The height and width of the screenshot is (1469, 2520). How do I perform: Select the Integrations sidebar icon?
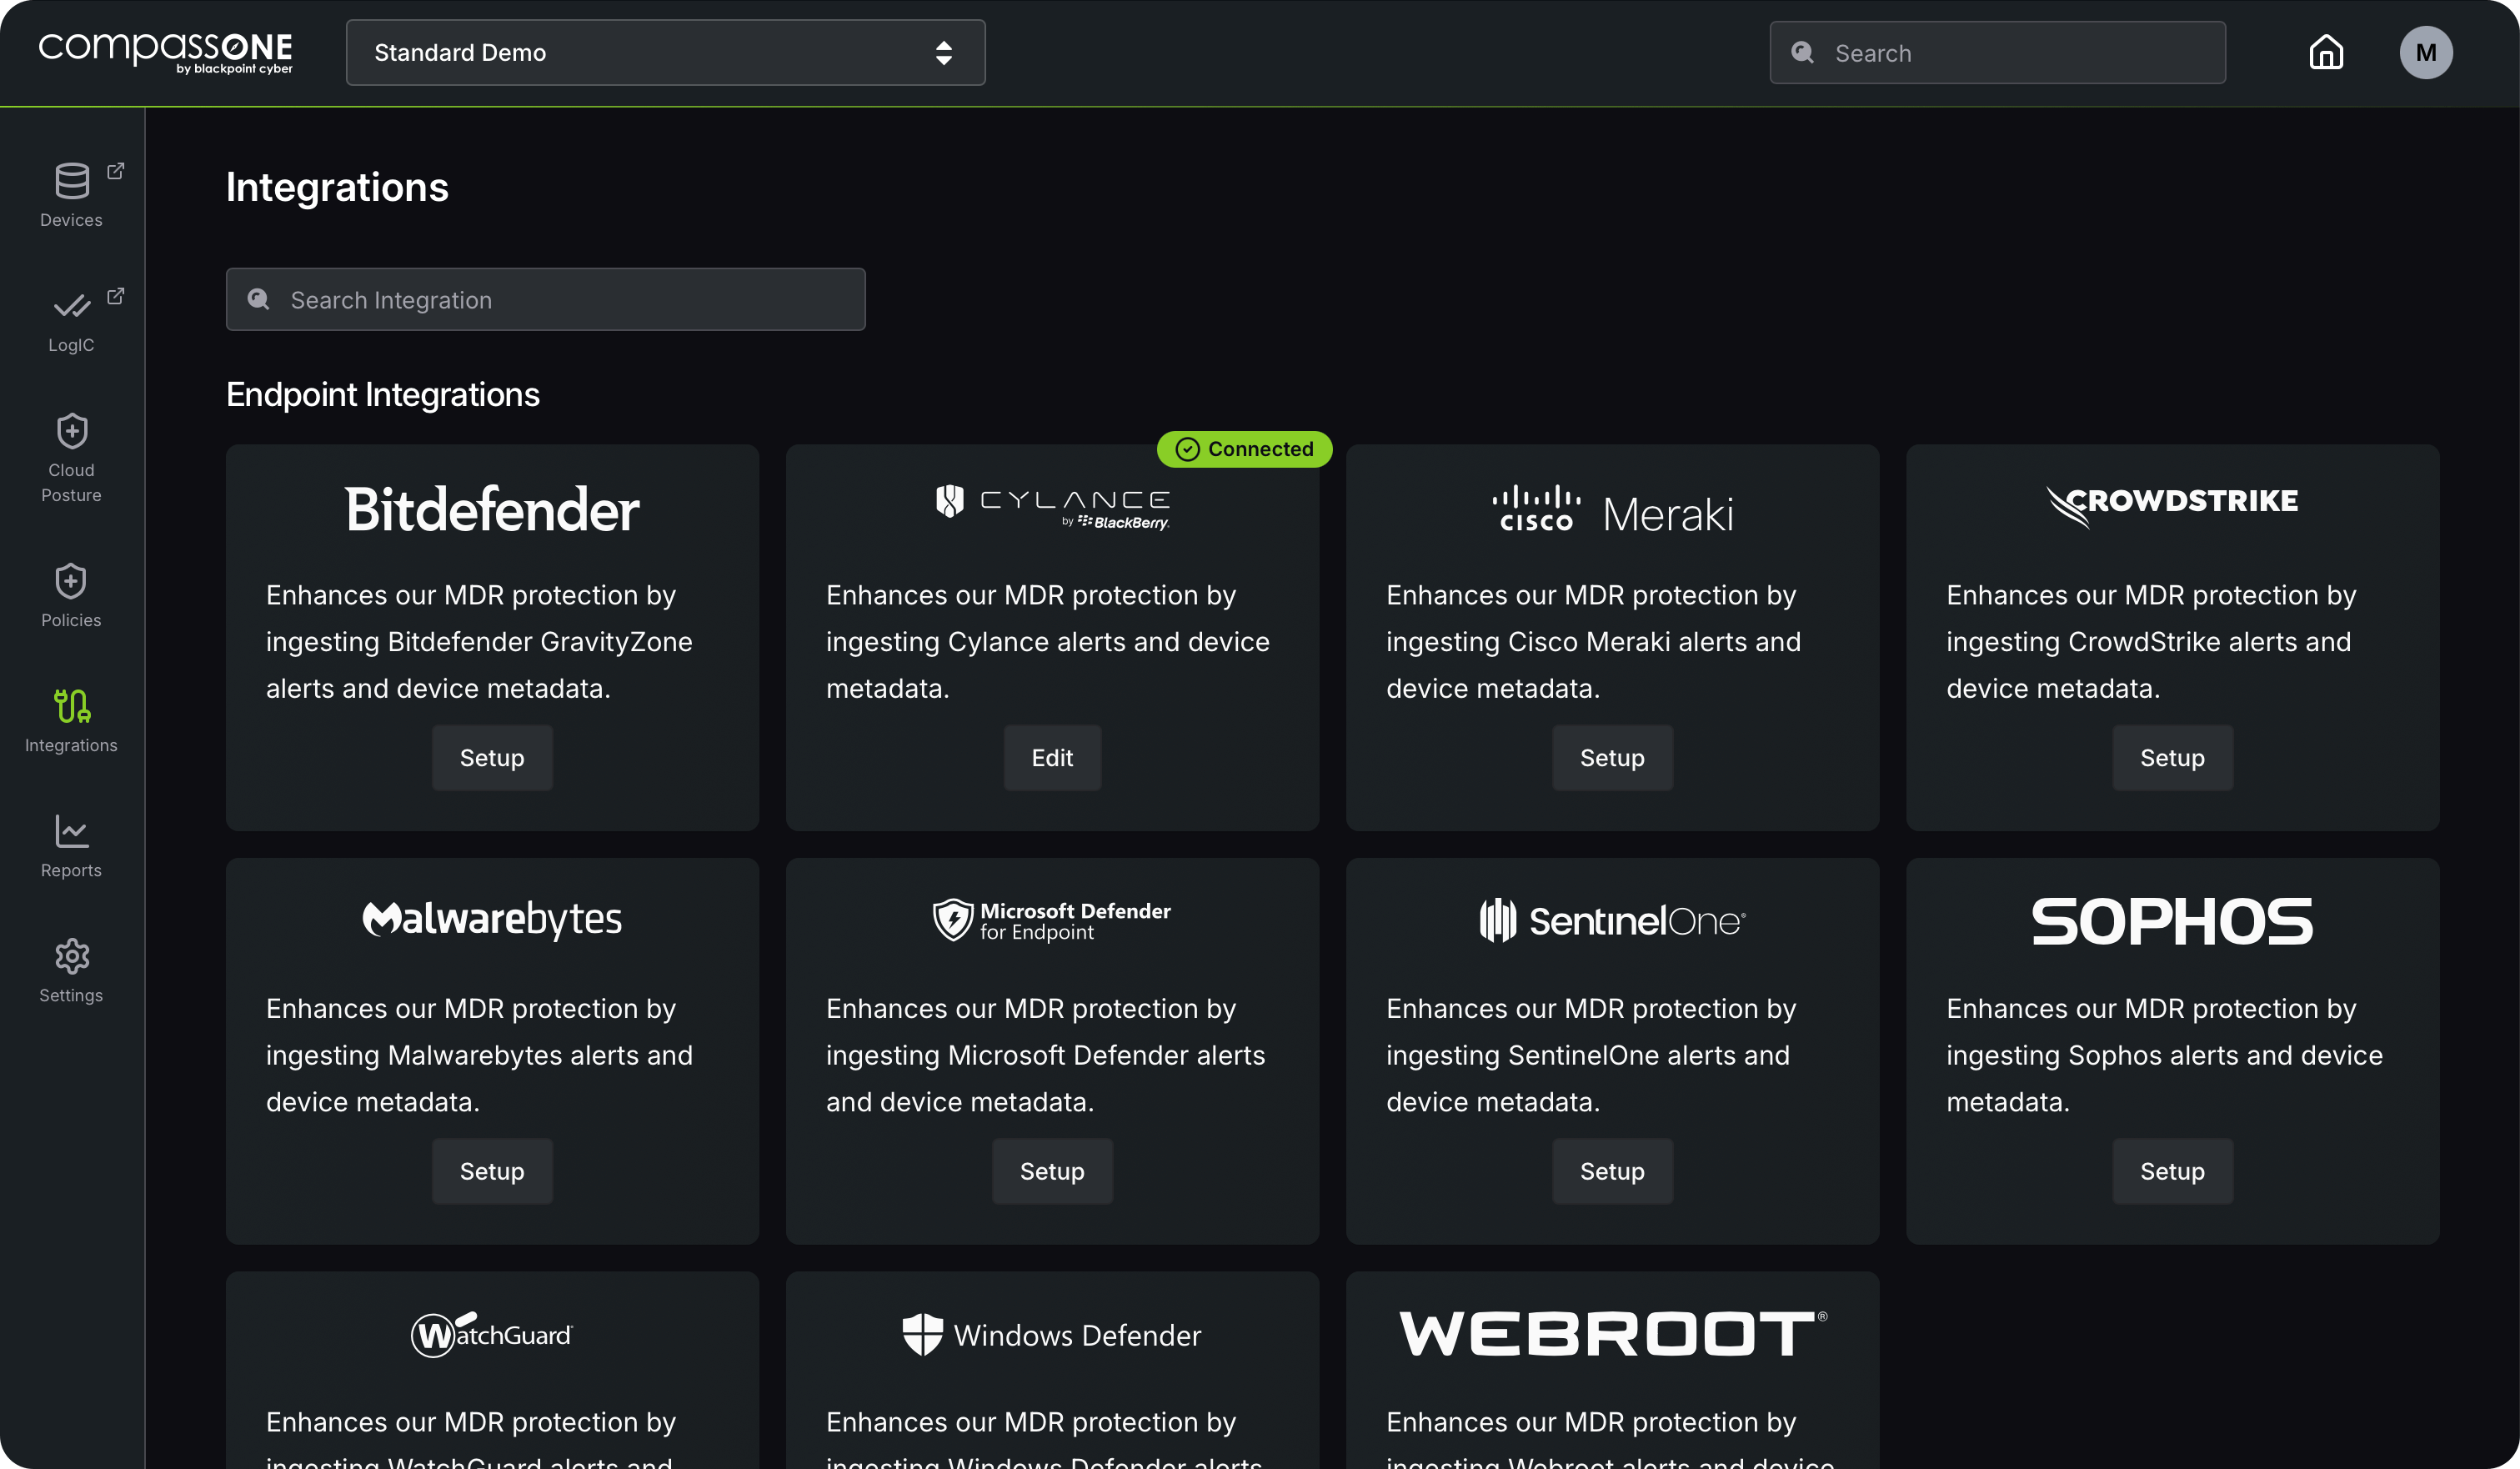pyautogui.click(x=72, y=706)
